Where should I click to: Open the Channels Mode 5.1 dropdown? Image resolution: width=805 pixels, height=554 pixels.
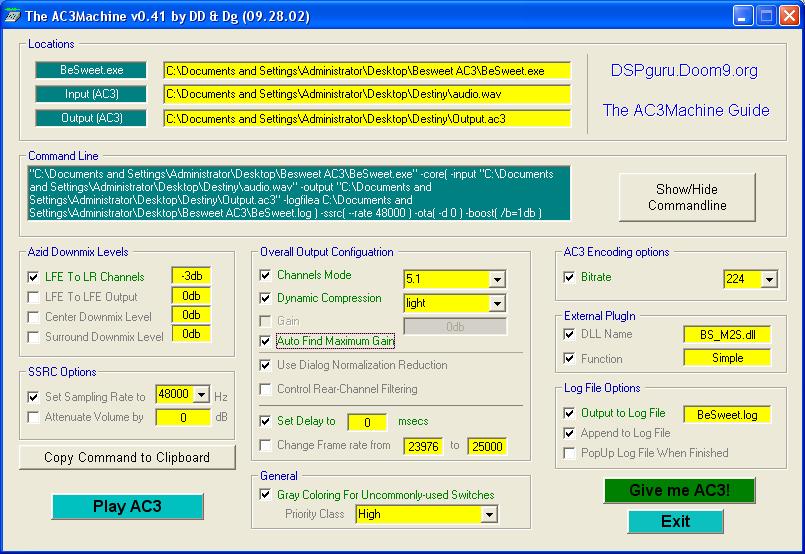pyautogui.click(x=497, y=279)
